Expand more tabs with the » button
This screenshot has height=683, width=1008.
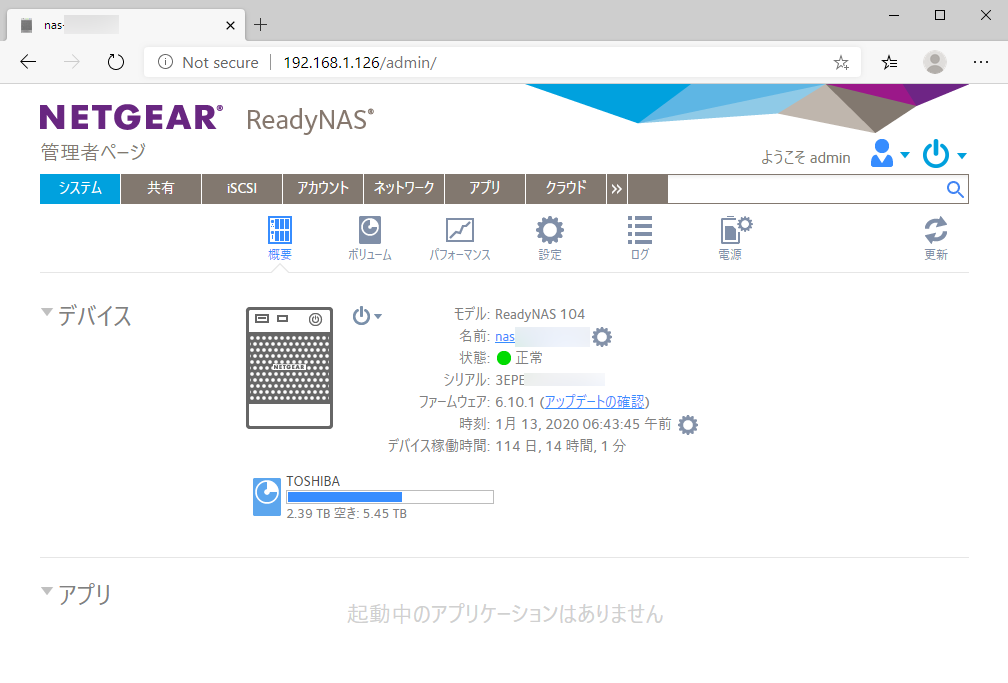(616, 189)
